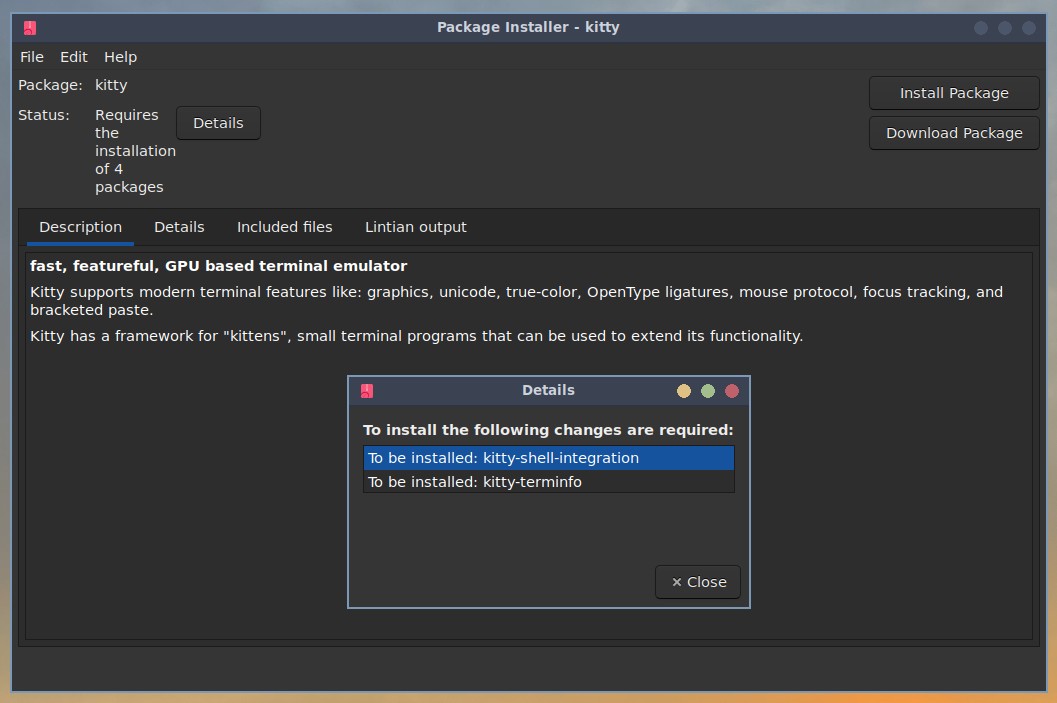Switch to the Lintian output tab

coord(415,227)
